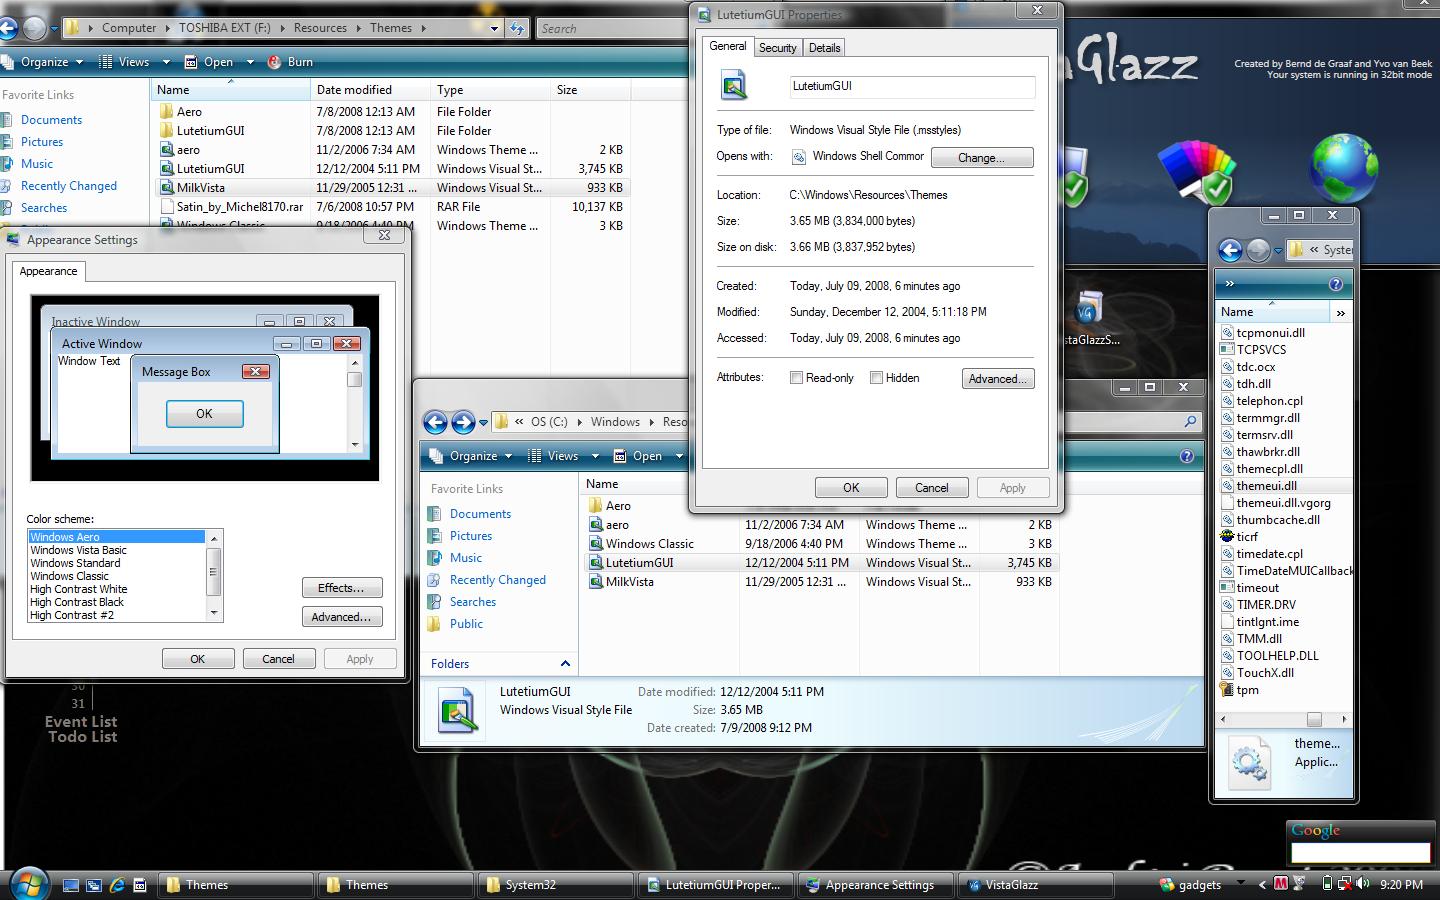This screenshot has width=1440, height=900.
Task: Click the VistaGlazz color palette icon
Action: tap(1197, 172)
